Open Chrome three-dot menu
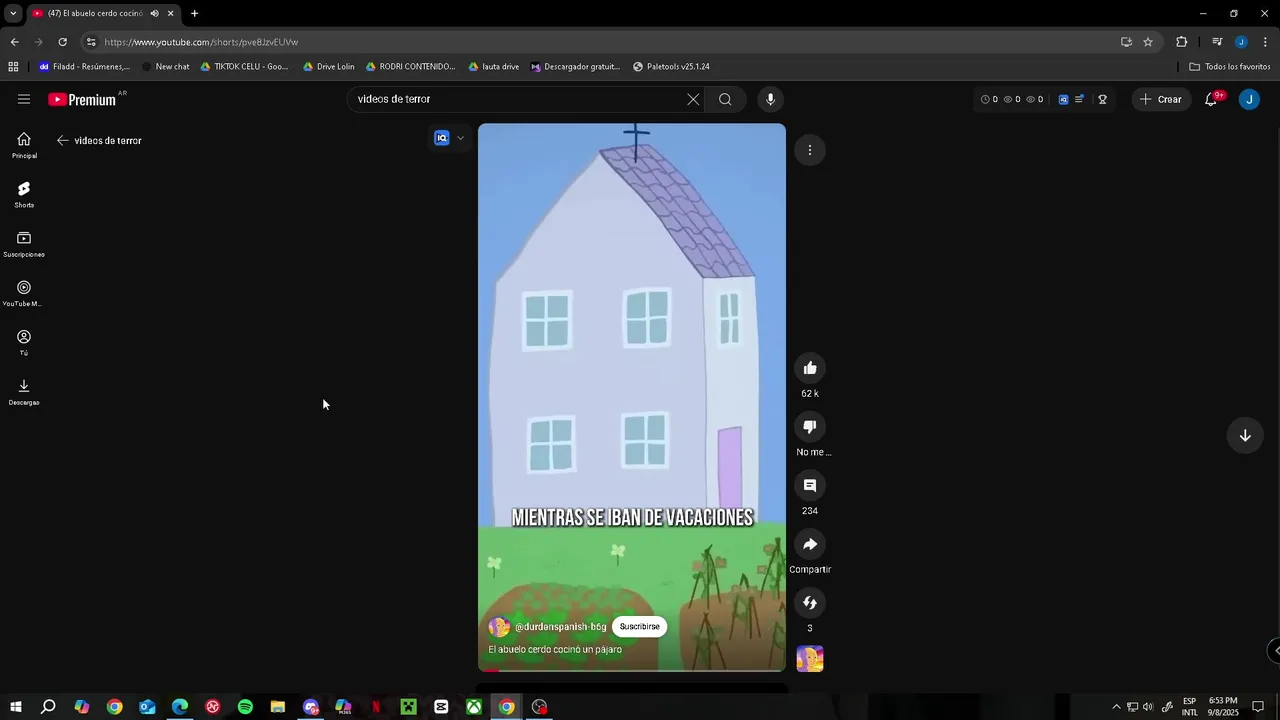 click(x=1265, y=42)
